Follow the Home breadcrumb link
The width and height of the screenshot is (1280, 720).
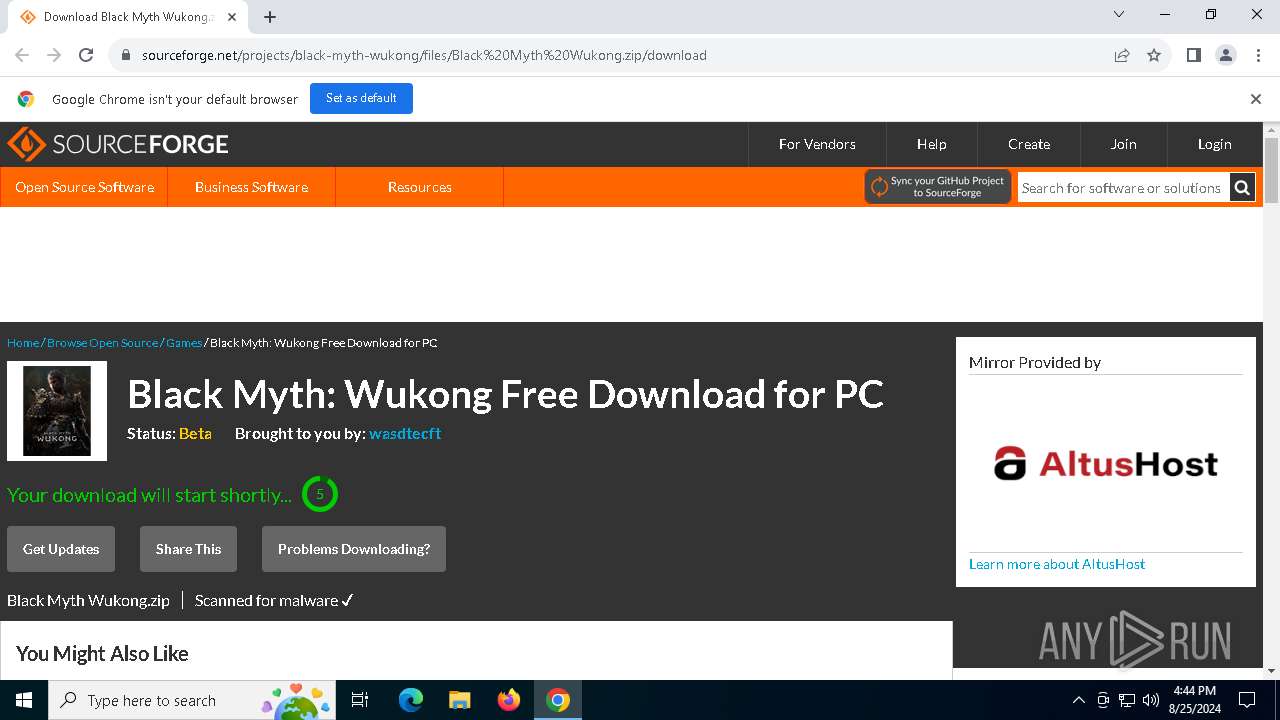click(23, 343)
